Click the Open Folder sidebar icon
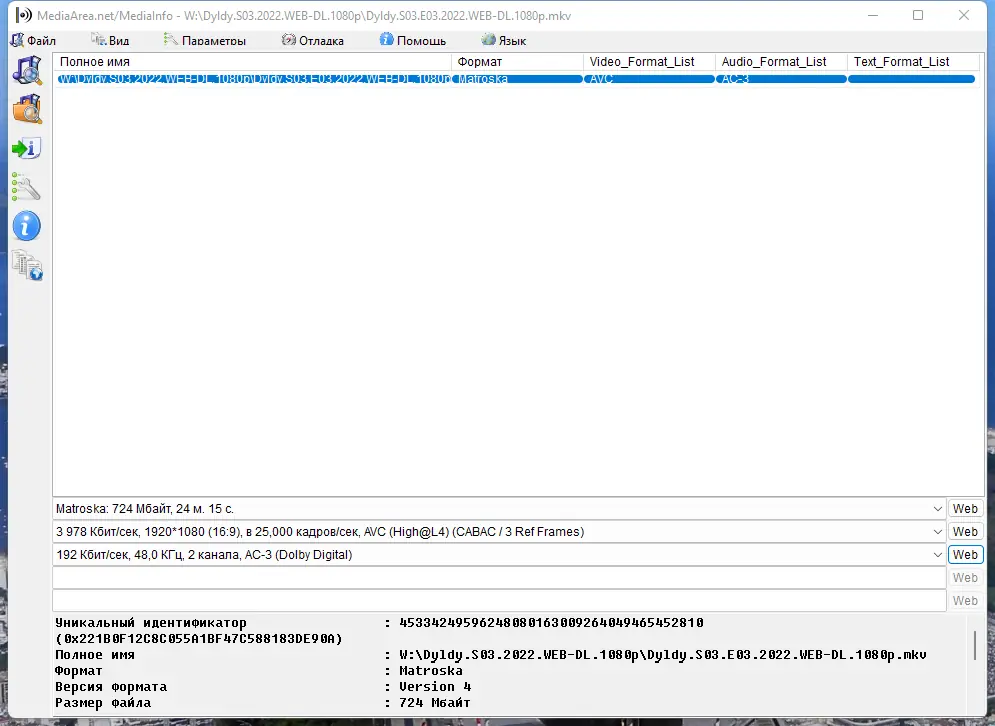995x726 pixels. (x=27, y=109)
